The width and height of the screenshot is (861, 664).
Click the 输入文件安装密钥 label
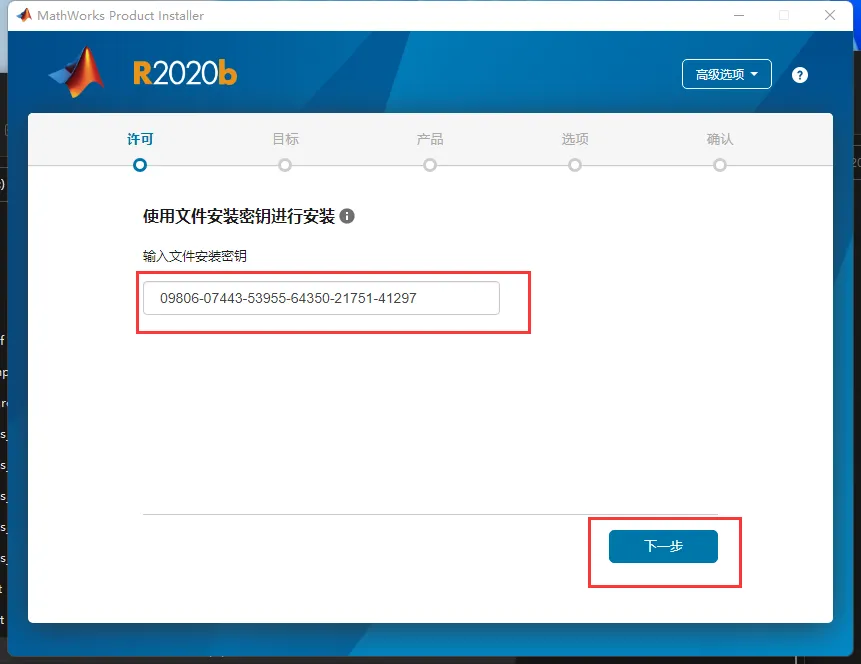(x=194, y=256)
